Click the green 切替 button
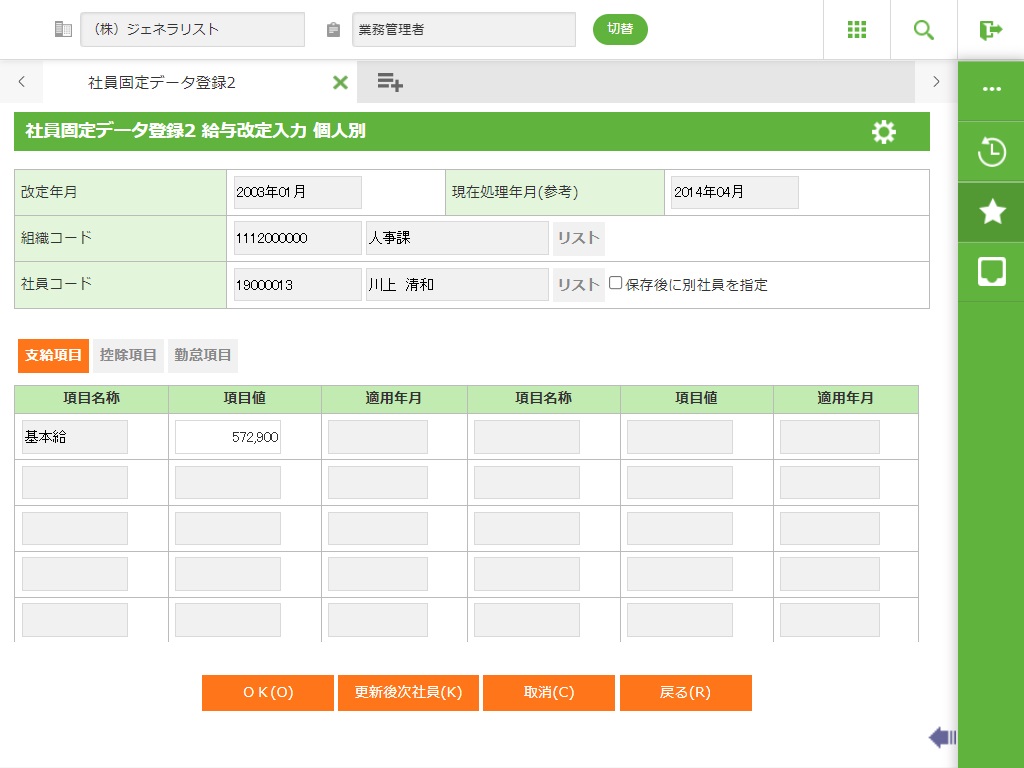The height and width of the screenshot is (768, 1024). click(620, 29)
